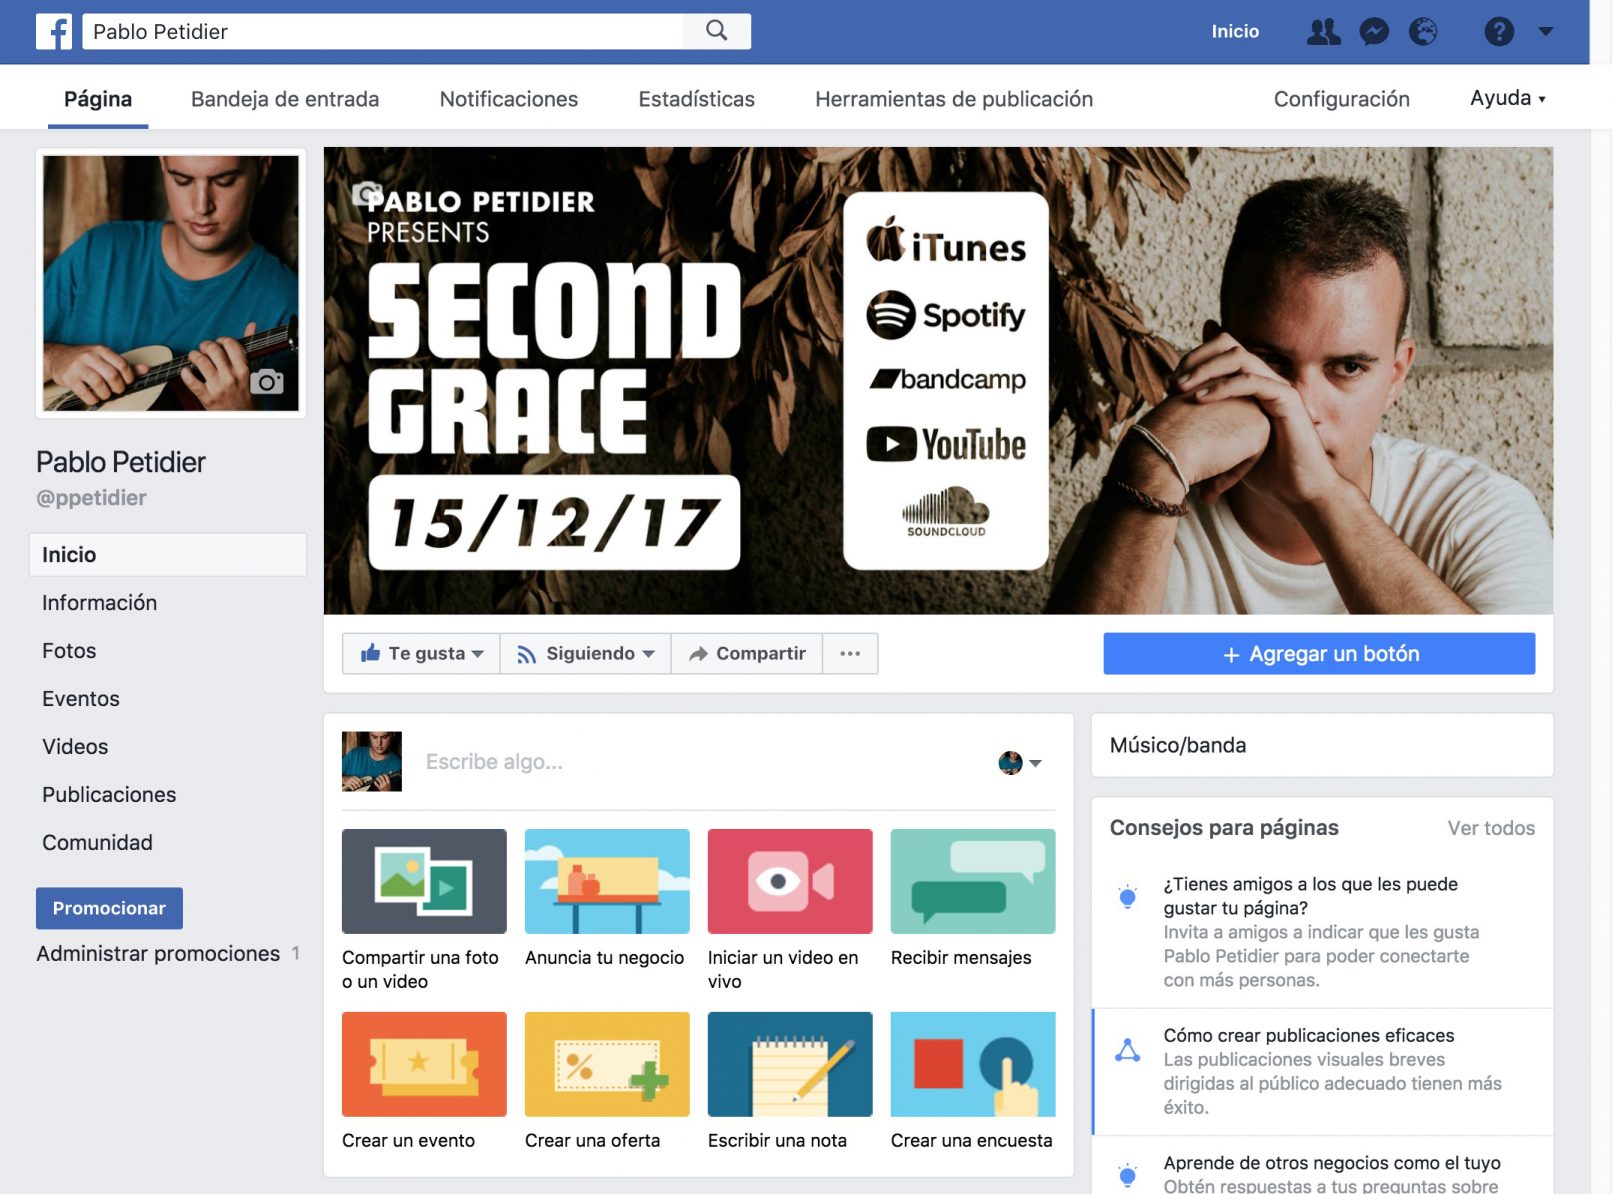Click Agregar un botón button

[1319, 653]
